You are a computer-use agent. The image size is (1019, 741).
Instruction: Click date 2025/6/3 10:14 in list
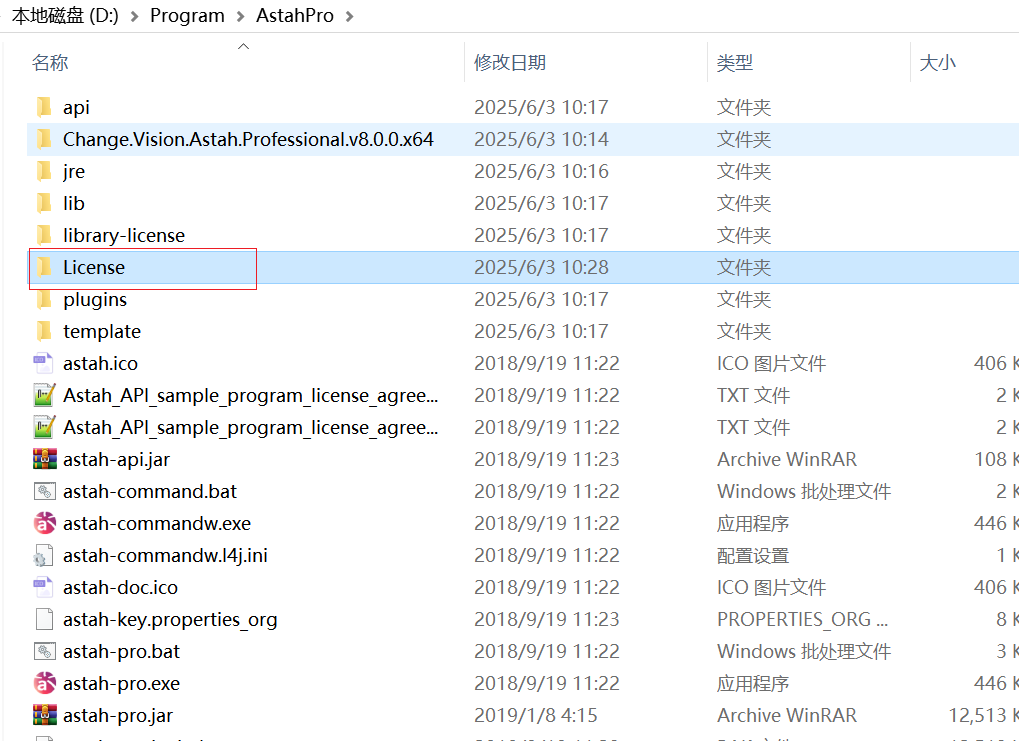tap(541, 139)
